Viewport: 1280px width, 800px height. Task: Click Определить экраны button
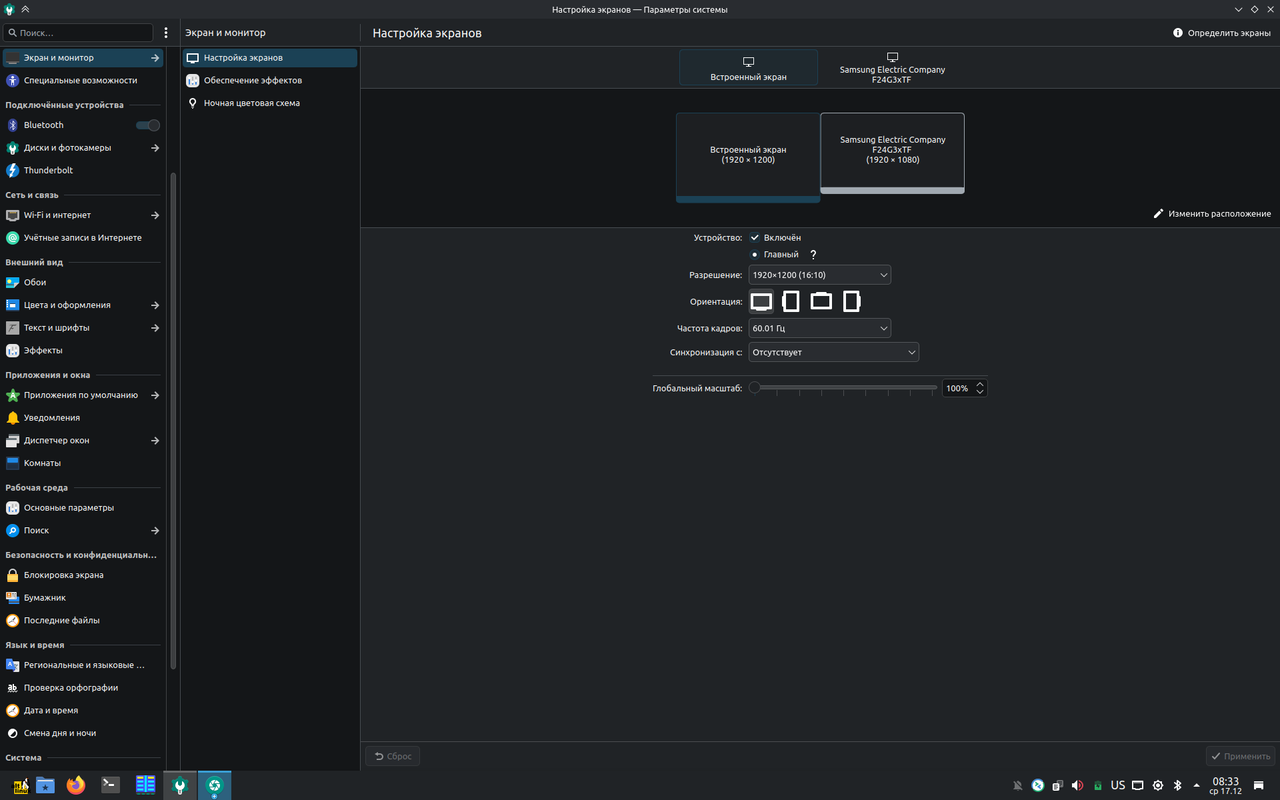pyautogui.click(x=1222, y=33)
